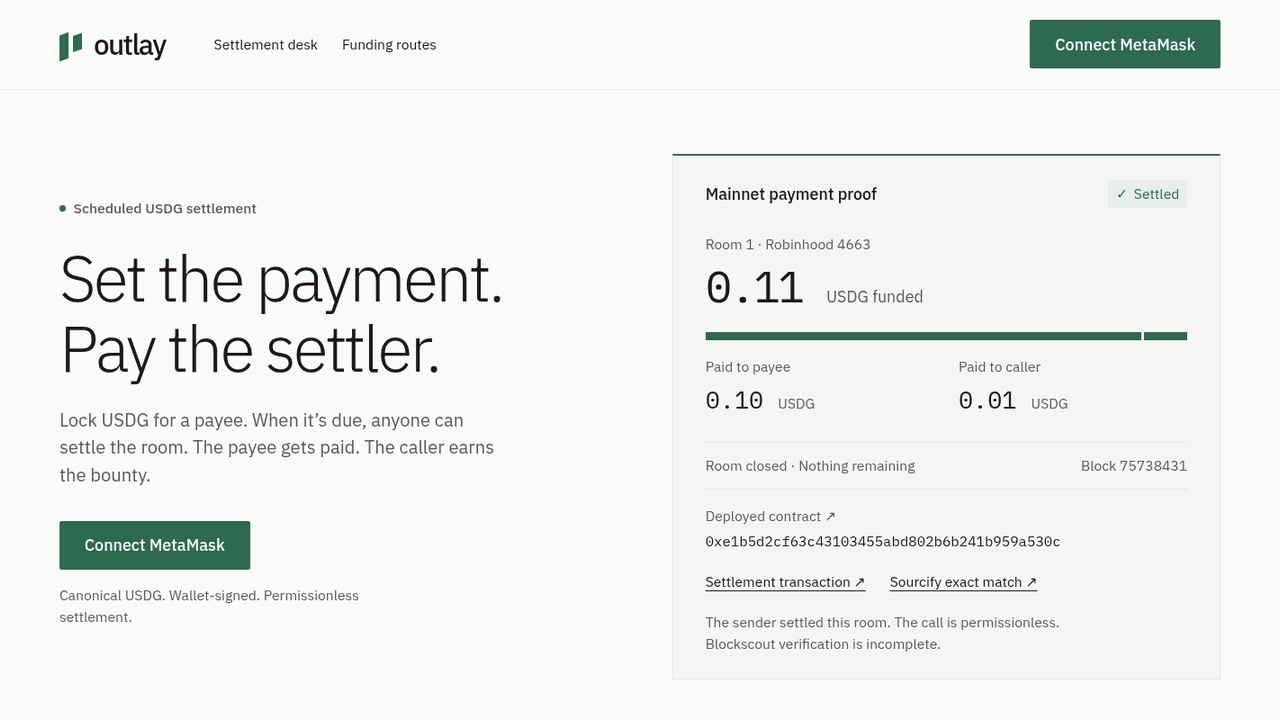Open the Funding routes nav item
This screenshot has width=1280, height=720.
[389, 45]
